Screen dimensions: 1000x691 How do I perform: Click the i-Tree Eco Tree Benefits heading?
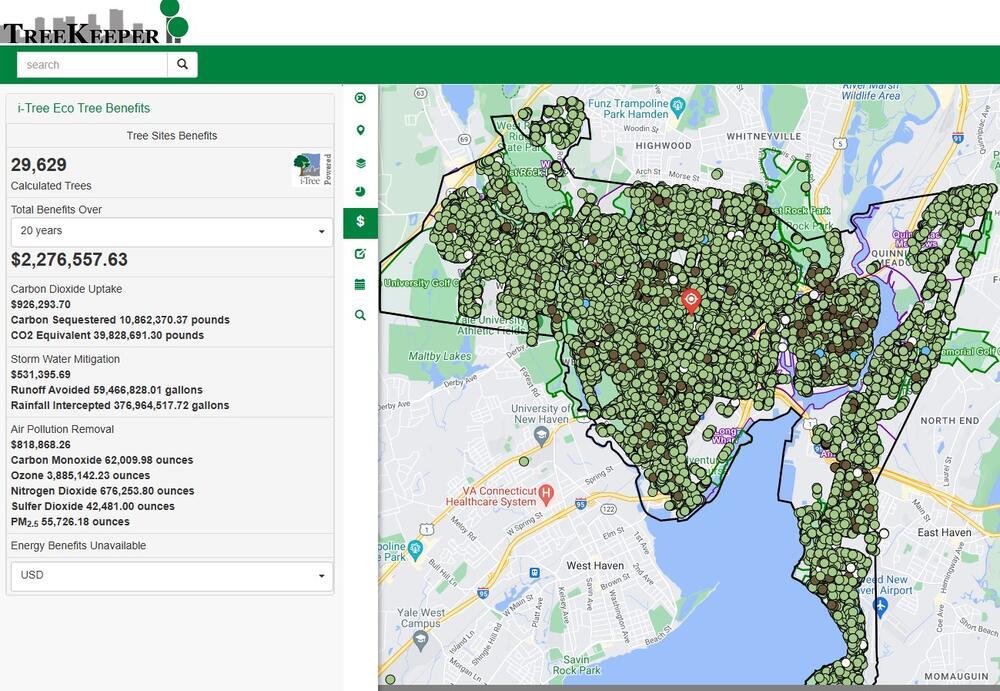(x=84, y=108)
